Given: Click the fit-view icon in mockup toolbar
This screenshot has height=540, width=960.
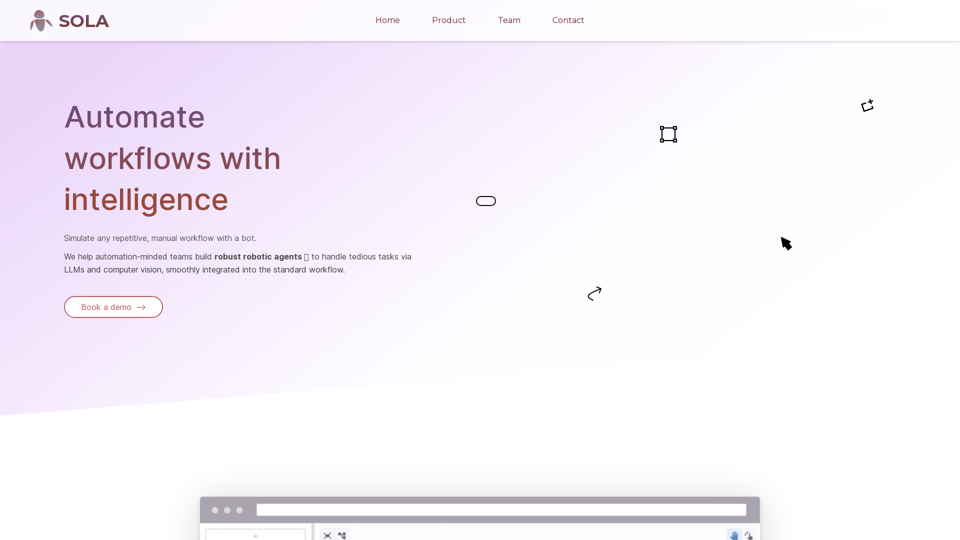Looking at the screenshot, I should (x=327, y=535).
